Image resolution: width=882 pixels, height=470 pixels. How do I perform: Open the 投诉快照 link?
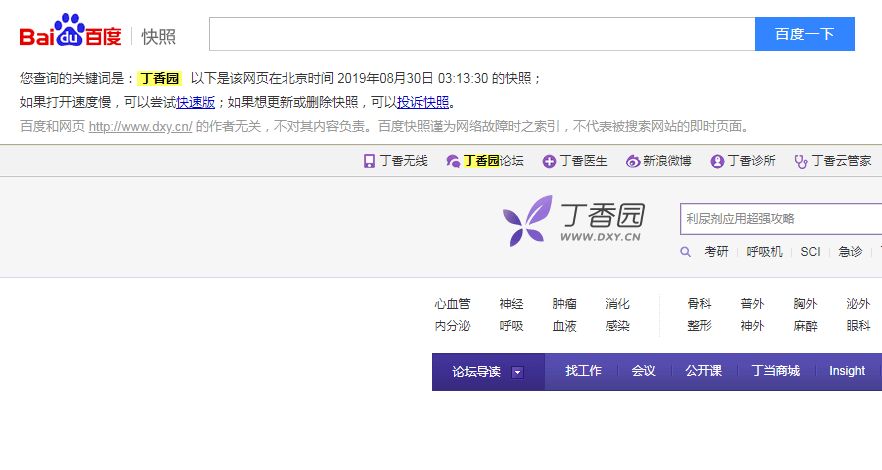tap(422, 102)
